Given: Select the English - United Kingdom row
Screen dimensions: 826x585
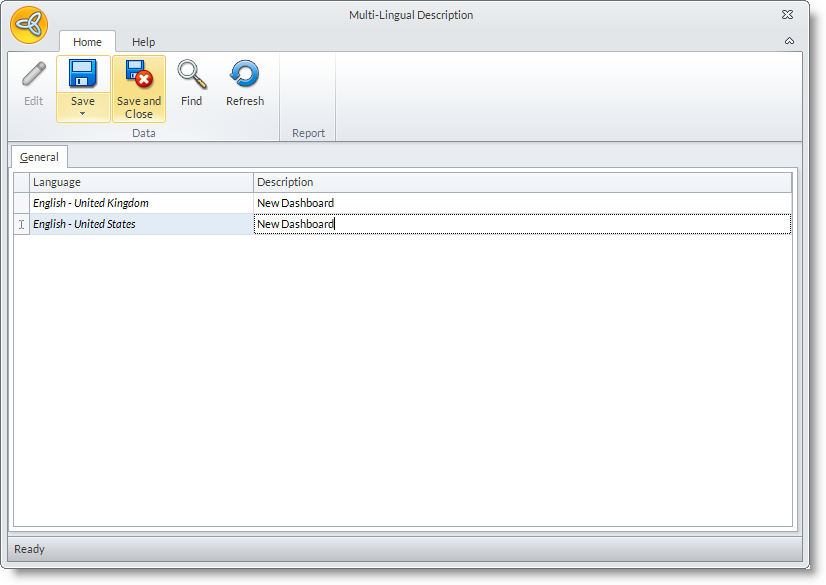Looking at the screenshot, I should pyautogui.click(x=141, y=203).
